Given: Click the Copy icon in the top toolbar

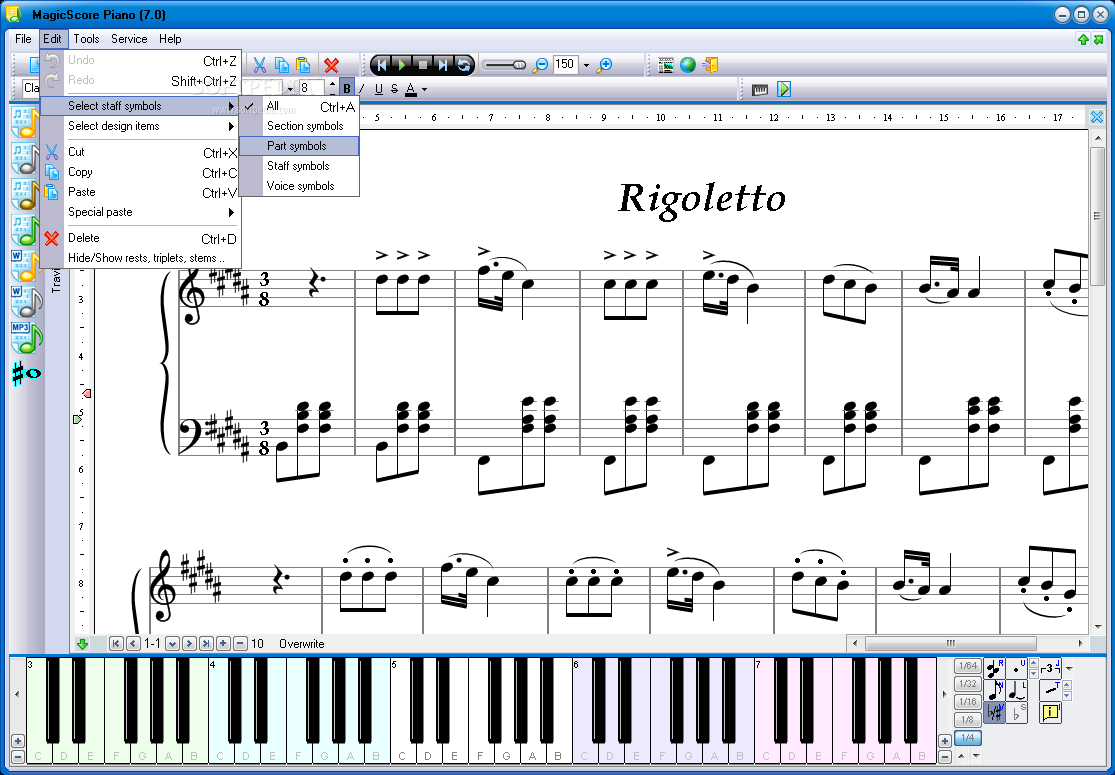Looking at the screenshot, I should click(x=282, y=65).
